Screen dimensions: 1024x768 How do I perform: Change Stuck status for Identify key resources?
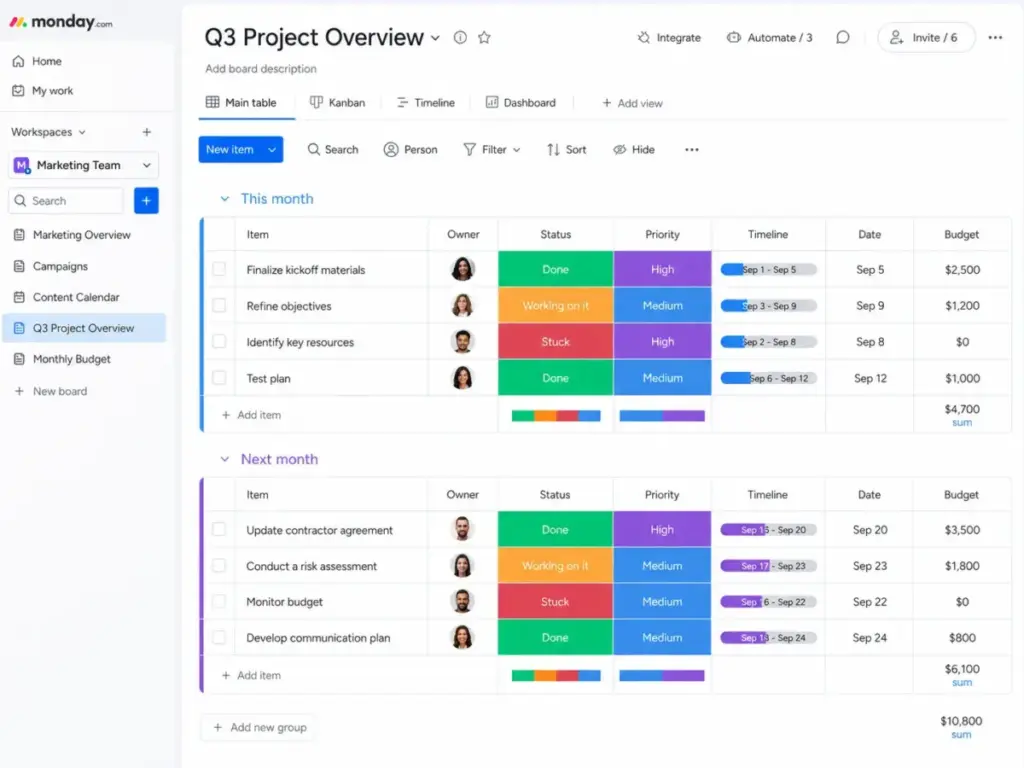[x=555, y=342]
